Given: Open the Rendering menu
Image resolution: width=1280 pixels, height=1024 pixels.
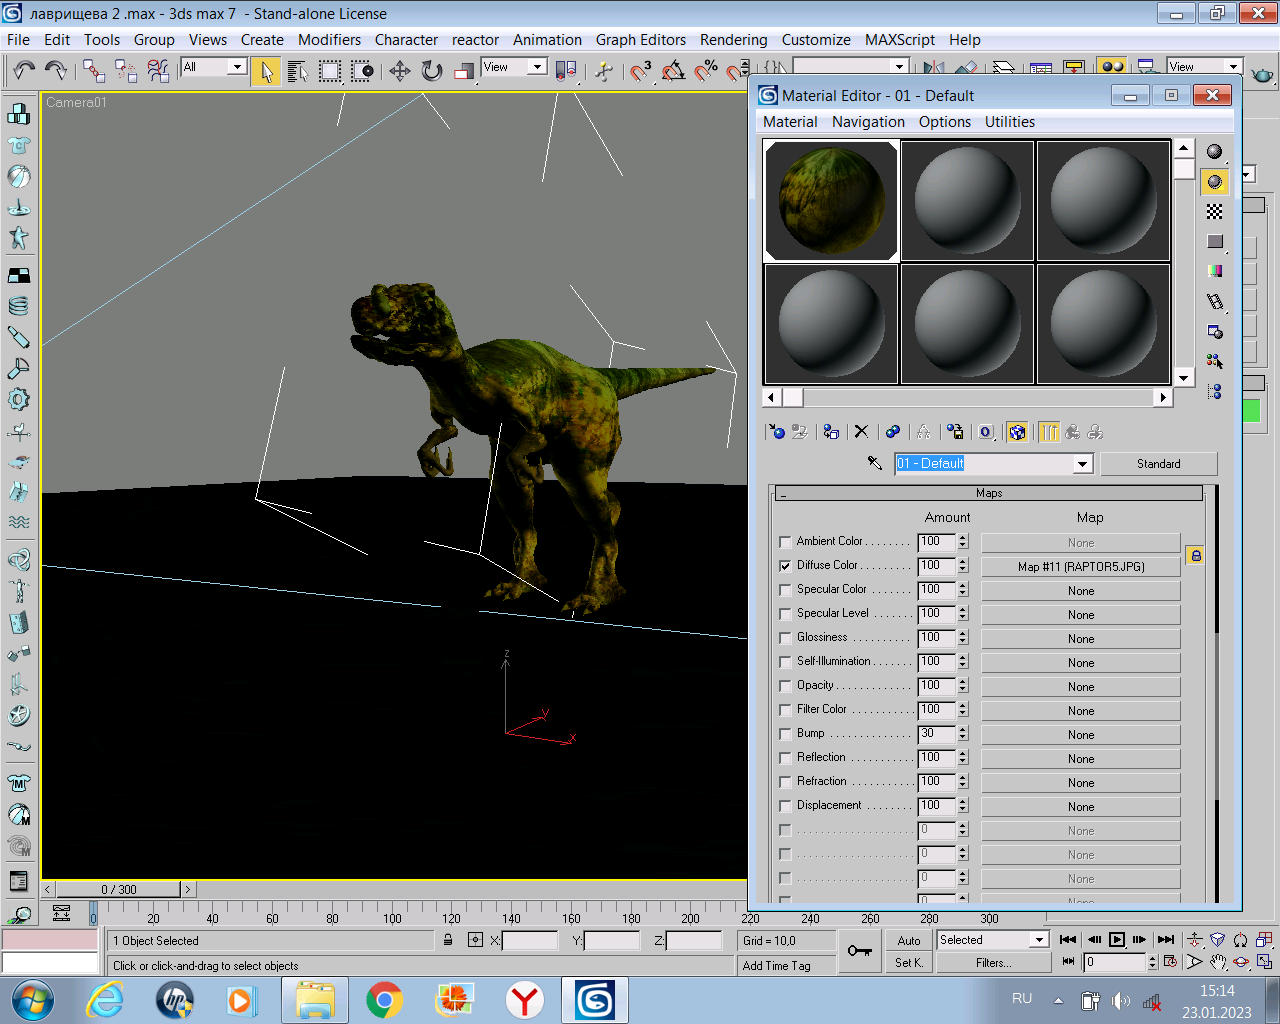Looking at the screenshot, I should [x=733, y=40].
